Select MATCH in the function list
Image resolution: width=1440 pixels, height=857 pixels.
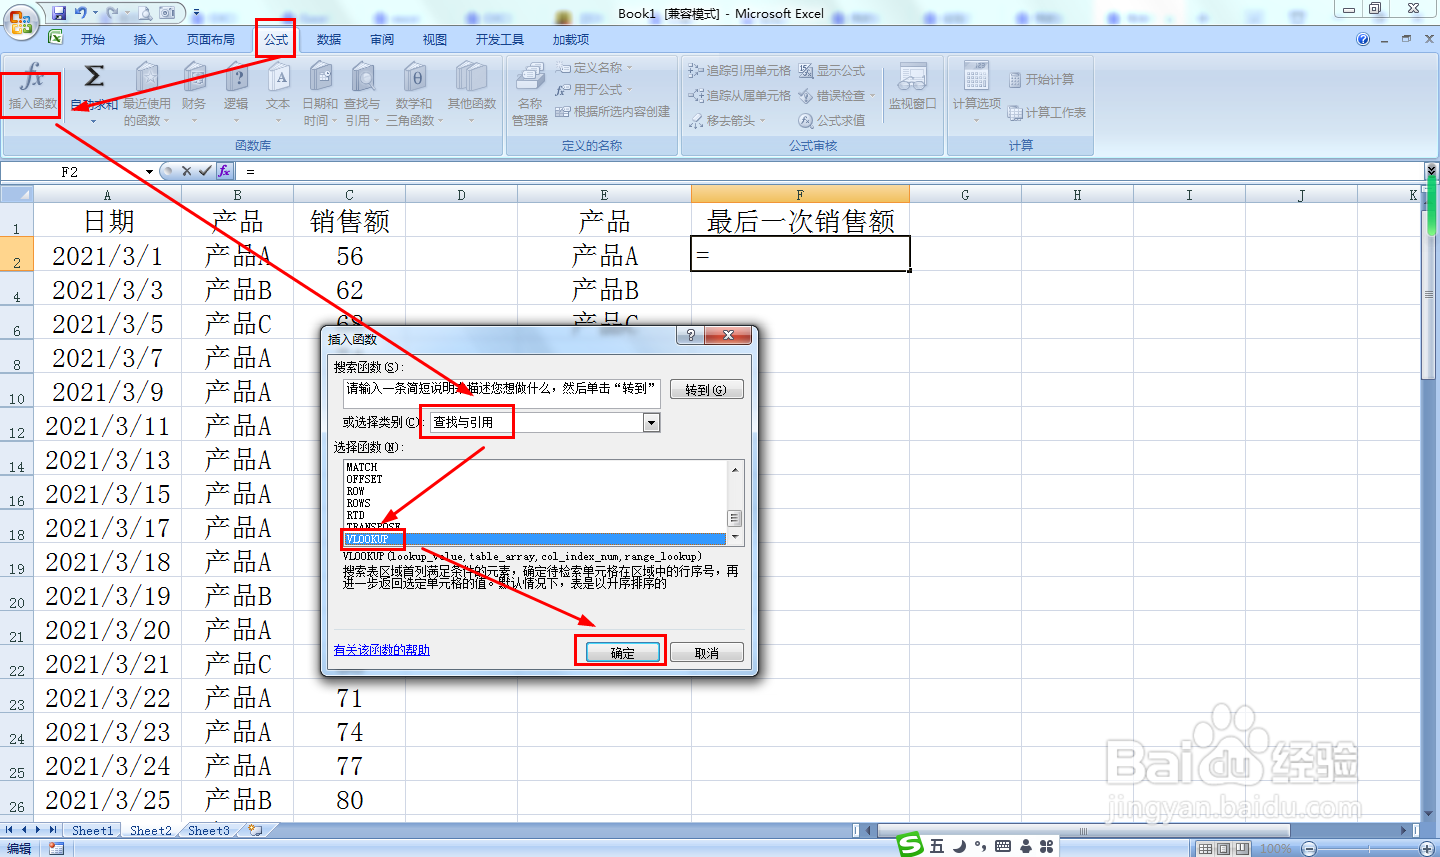coord(362,467)
